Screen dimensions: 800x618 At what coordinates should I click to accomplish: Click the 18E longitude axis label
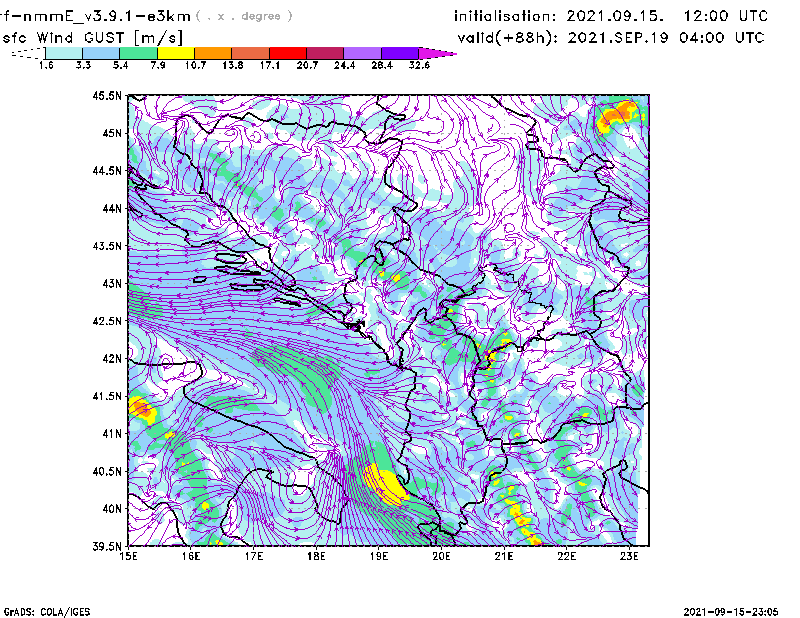[316, 556]
